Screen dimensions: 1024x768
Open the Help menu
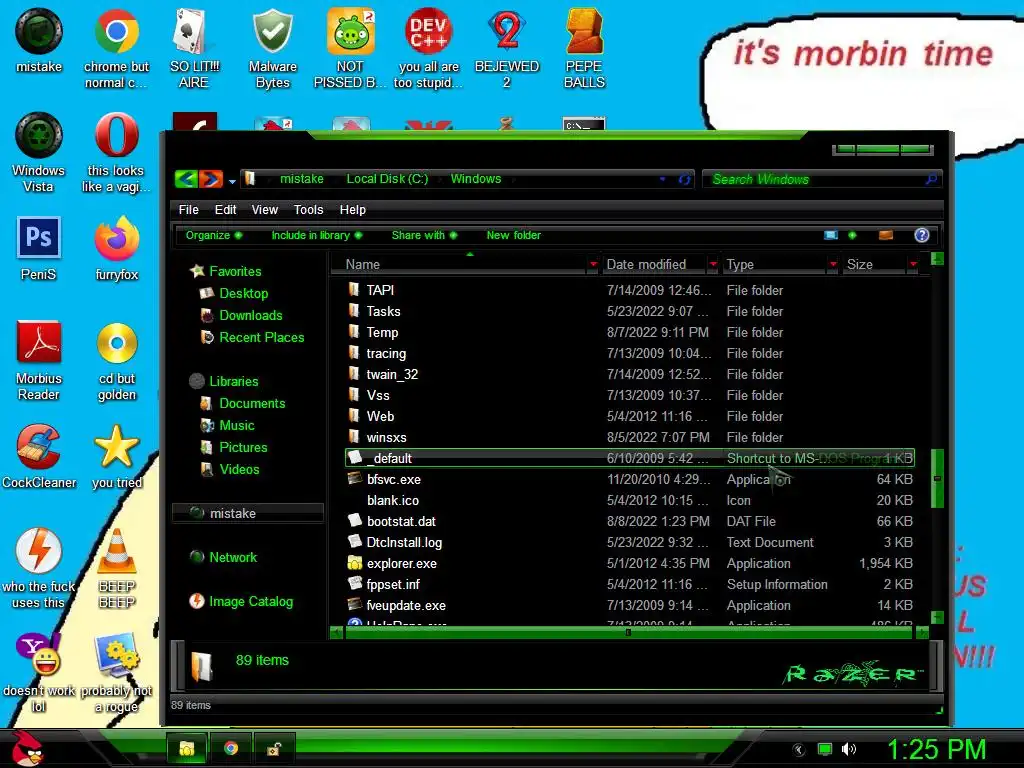point(353,210)
